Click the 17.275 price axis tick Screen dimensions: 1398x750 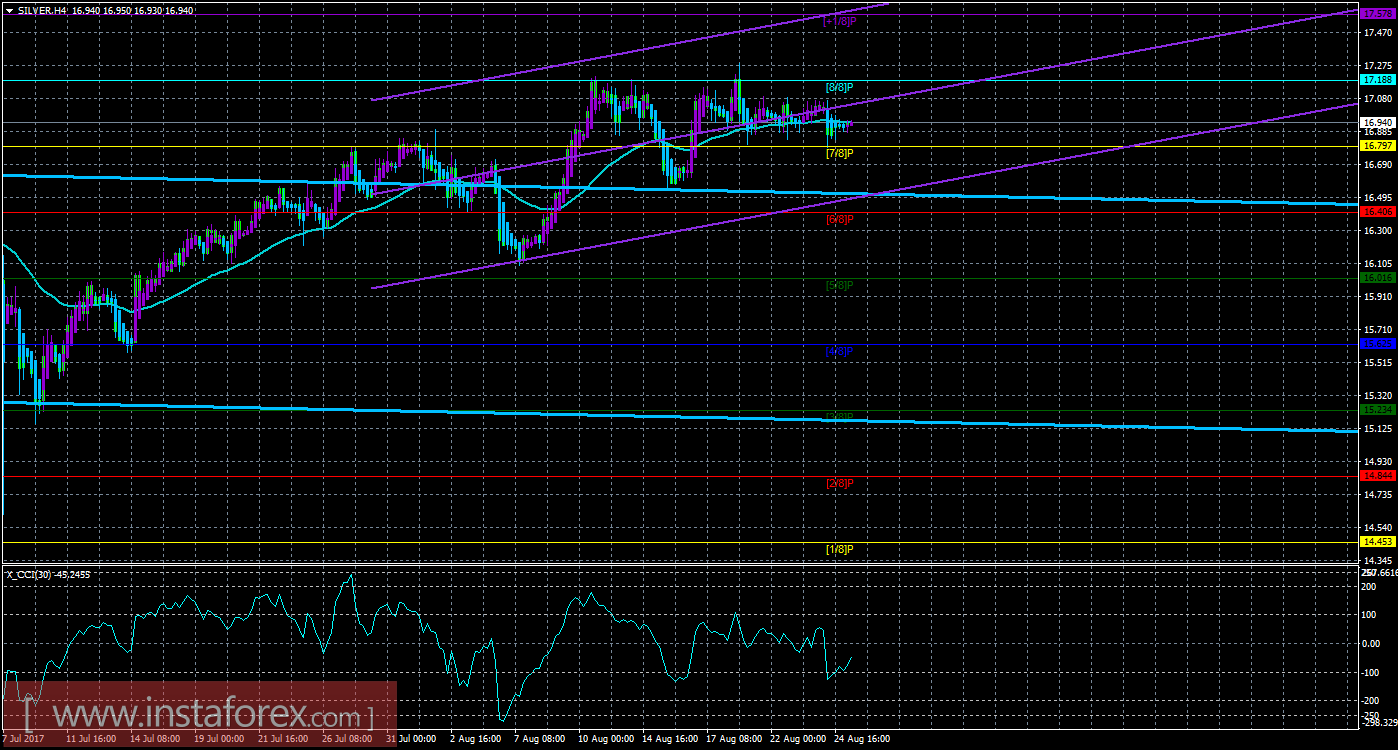pyautogui.click(x=1377, y=66)
